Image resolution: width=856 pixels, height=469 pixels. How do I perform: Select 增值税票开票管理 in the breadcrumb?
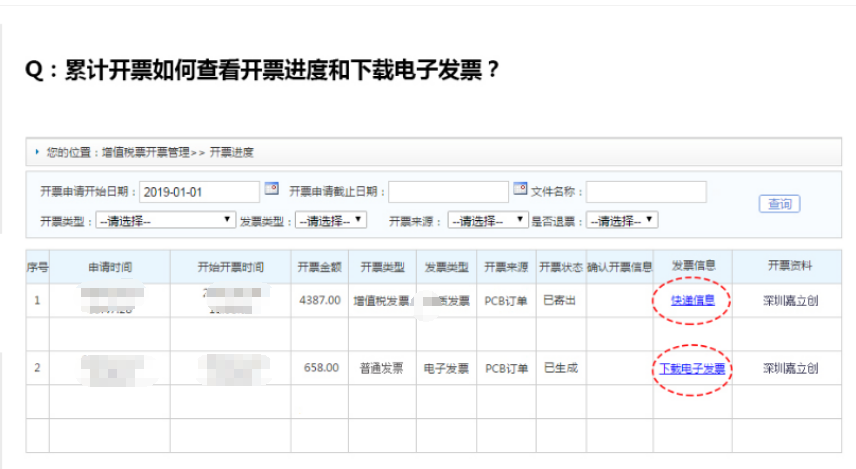144,153
